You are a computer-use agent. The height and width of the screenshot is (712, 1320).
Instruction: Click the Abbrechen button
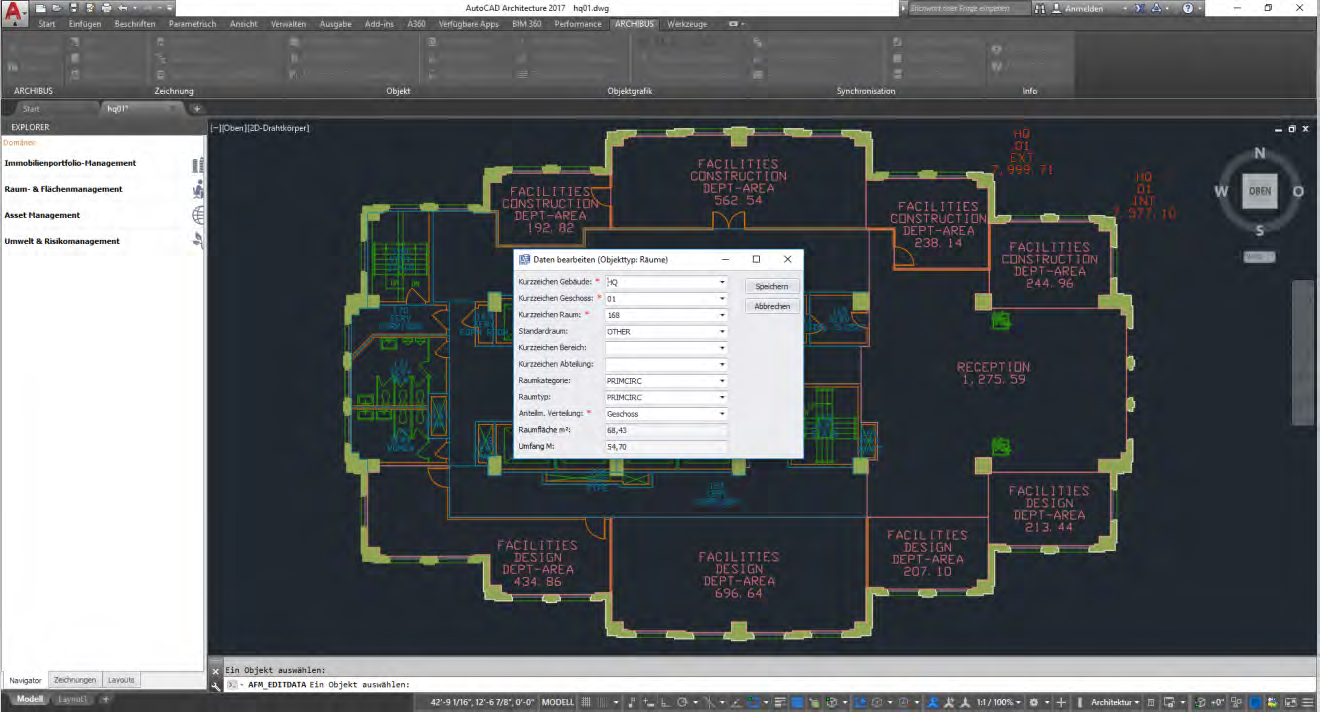pos(771,306)
